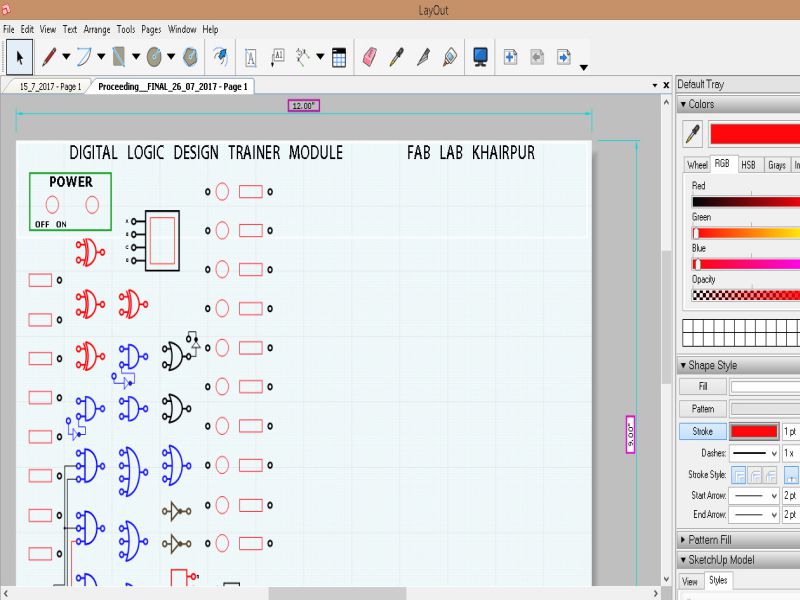The width and height of the screenshot is (800, 600).
Task: Pick the Arc drawing tool
Action: [x=85, y=57]
